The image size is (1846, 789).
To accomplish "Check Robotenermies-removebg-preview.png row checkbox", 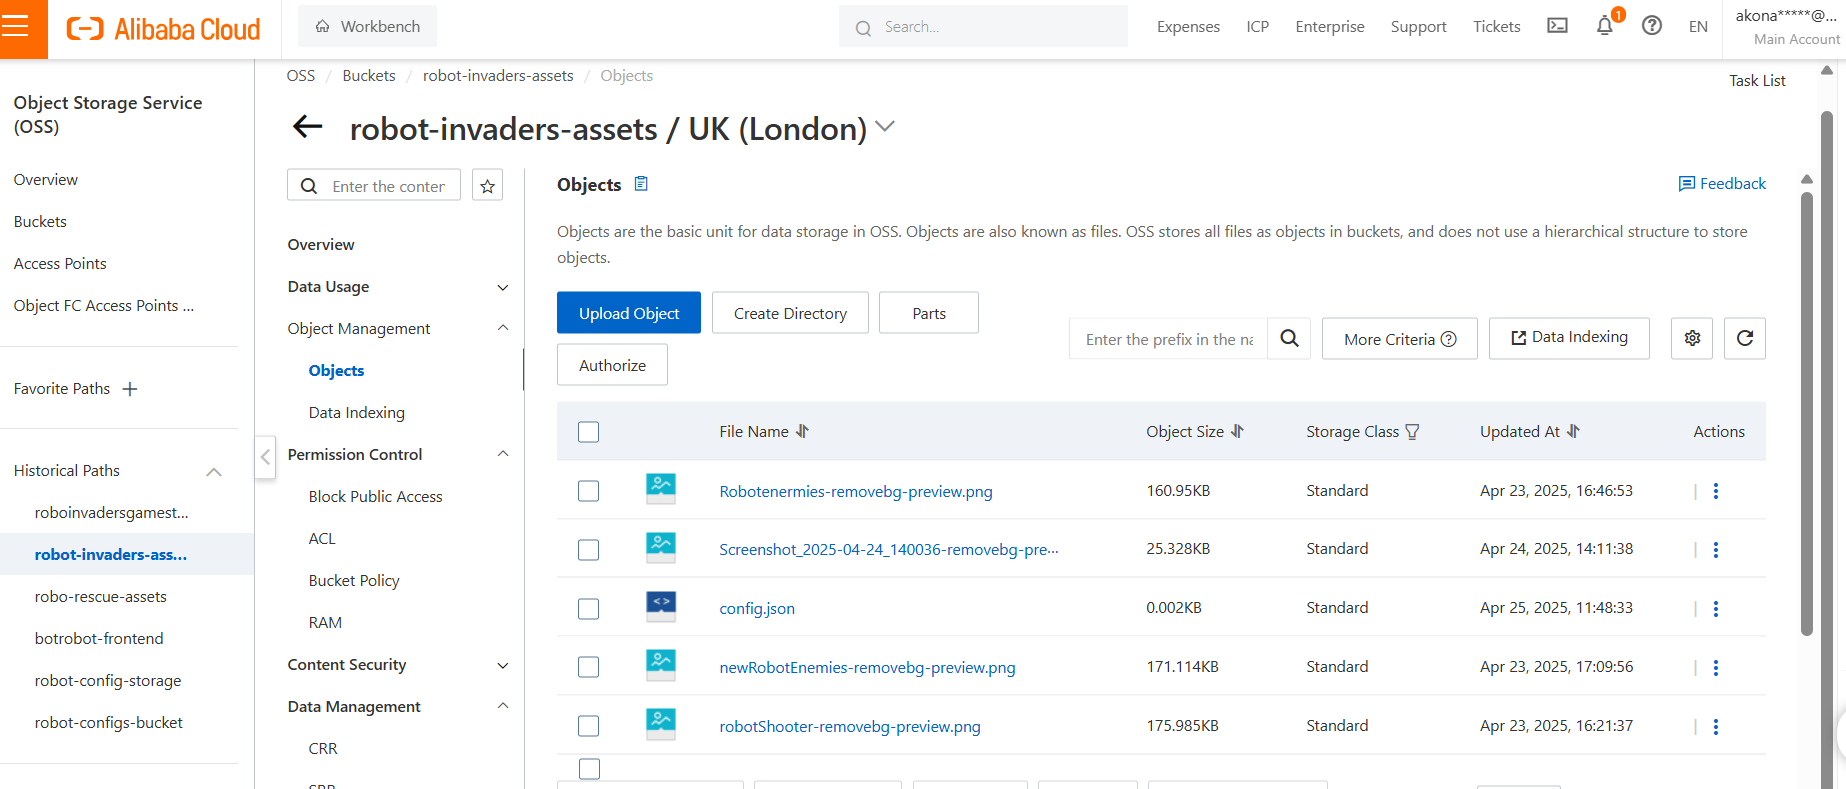I will (589, 491).
